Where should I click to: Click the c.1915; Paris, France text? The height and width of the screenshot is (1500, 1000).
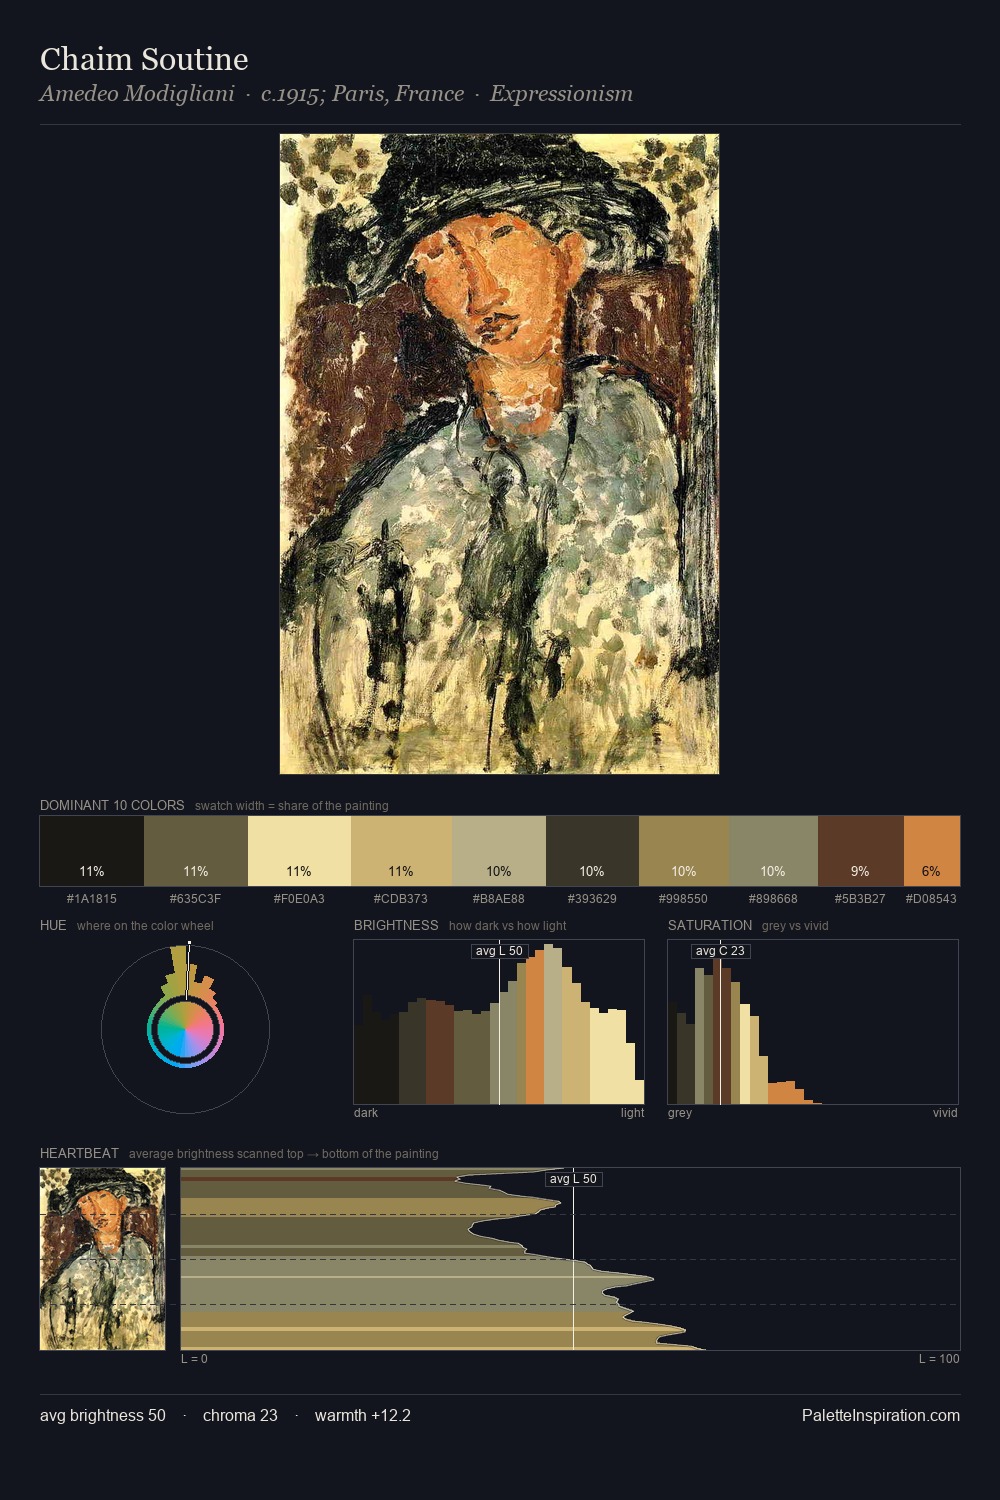(x=362, y=94)
